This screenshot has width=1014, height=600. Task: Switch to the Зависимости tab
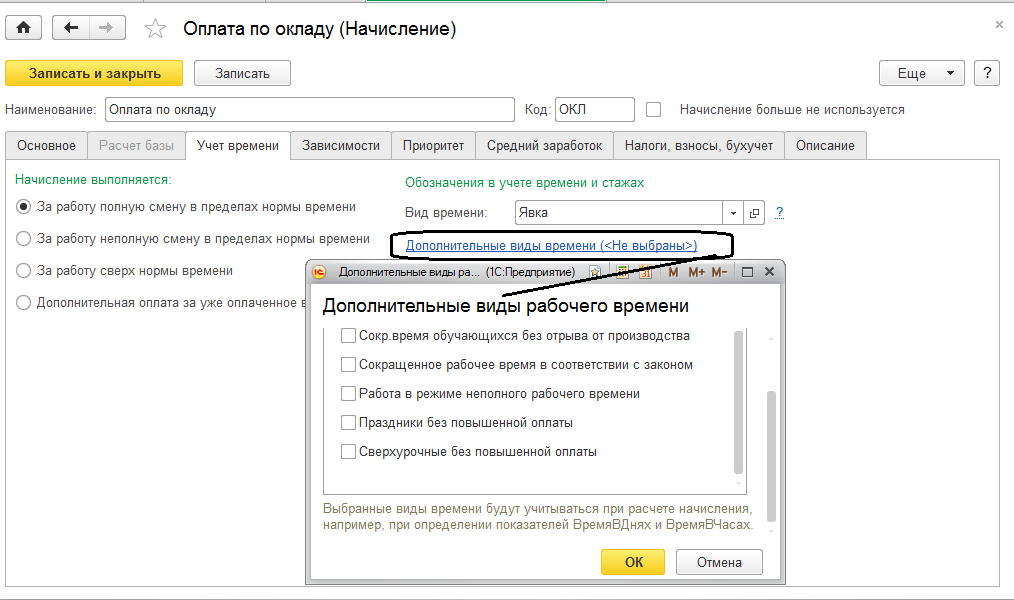(x=341, y=145)
